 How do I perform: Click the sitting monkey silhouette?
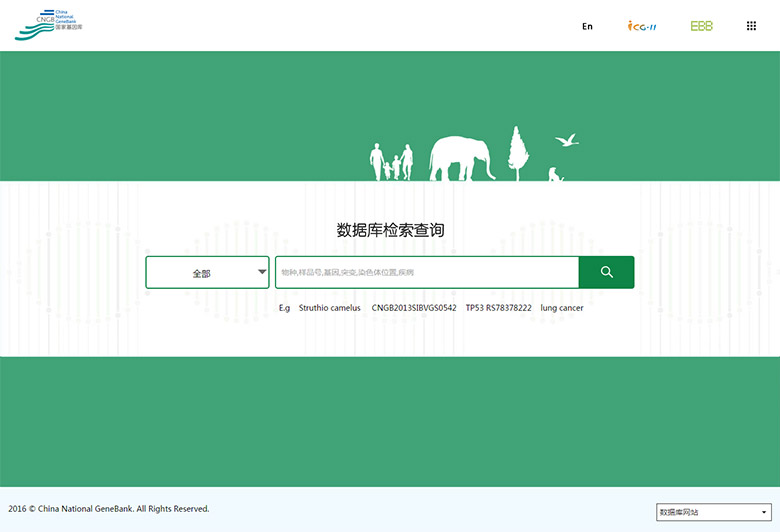coord(555,174)
